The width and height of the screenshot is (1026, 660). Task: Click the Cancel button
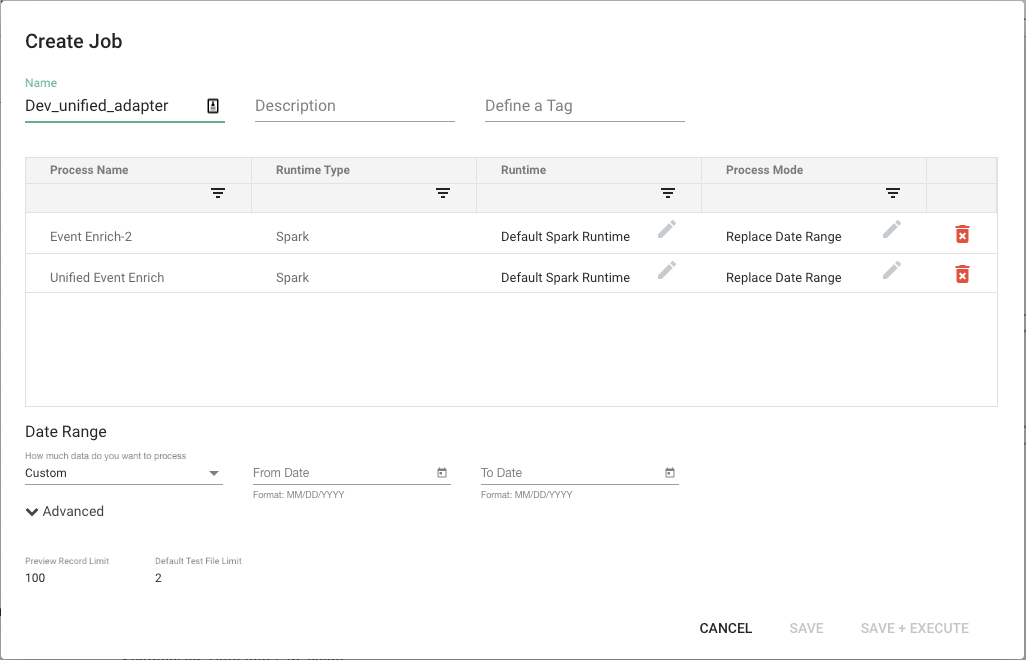point(725,628)
